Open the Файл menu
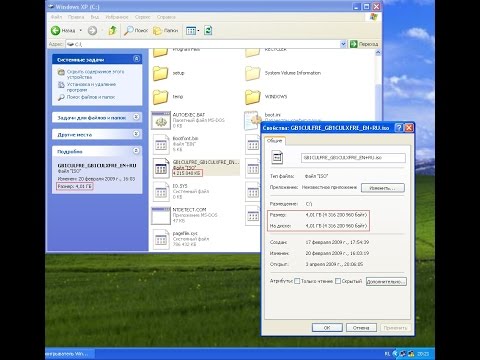480x360 pixels. tap(57, 17)
